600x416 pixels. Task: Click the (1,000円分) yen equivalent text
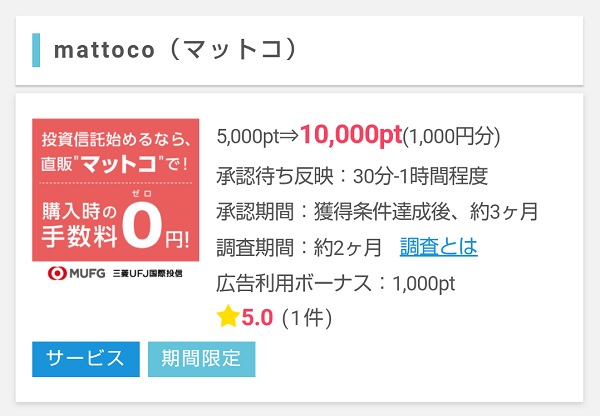[451, 137]
